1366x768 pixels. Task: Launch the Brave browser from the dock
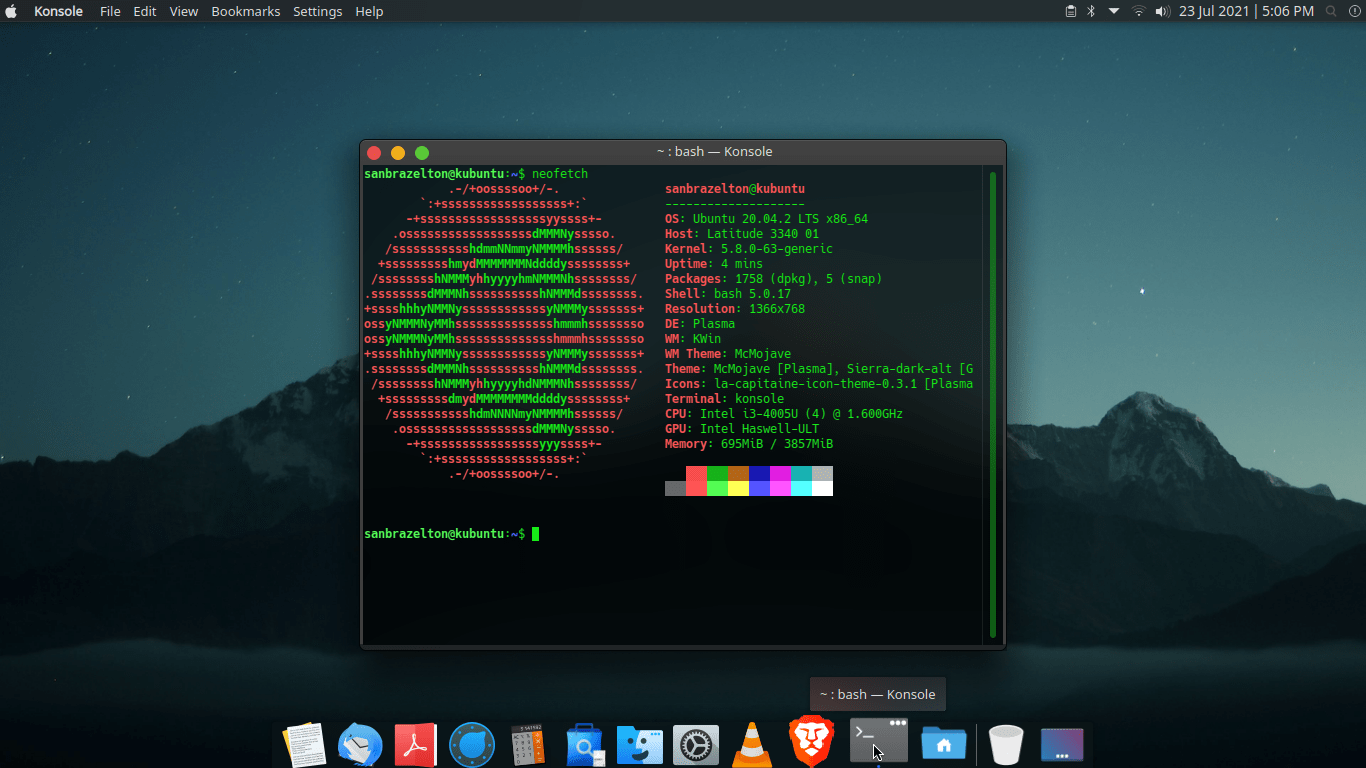coord(810,744)
